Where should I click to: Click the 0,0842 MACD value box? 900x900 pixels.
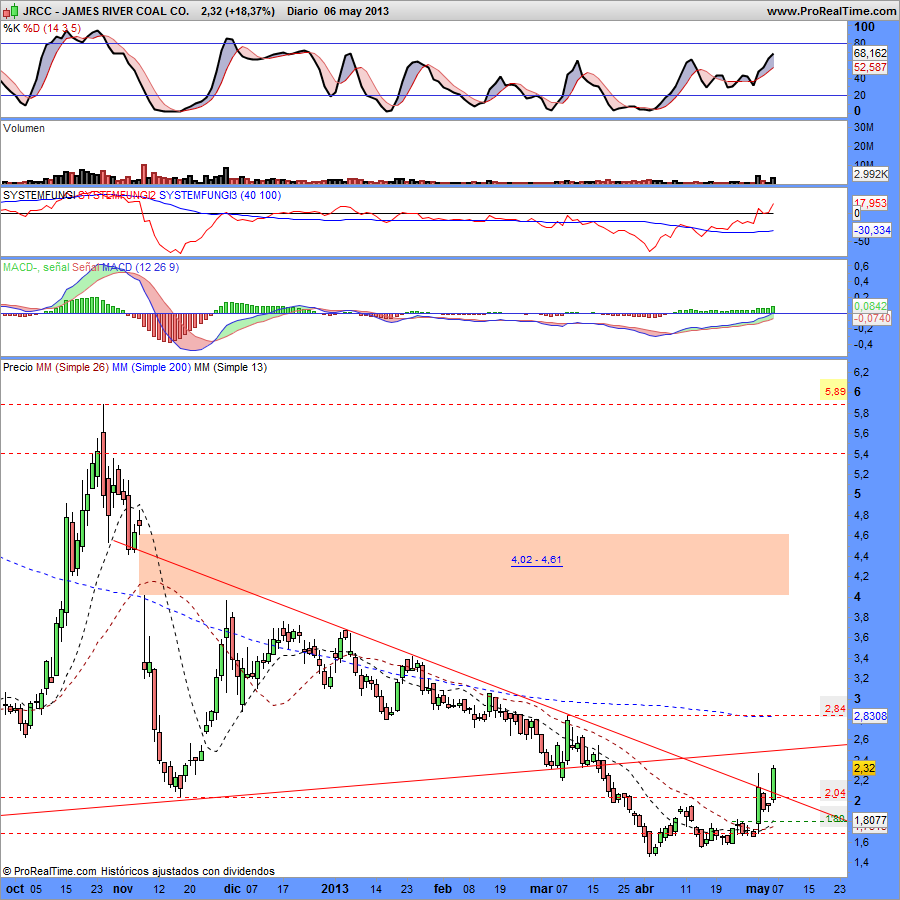[x=870, y=306]
